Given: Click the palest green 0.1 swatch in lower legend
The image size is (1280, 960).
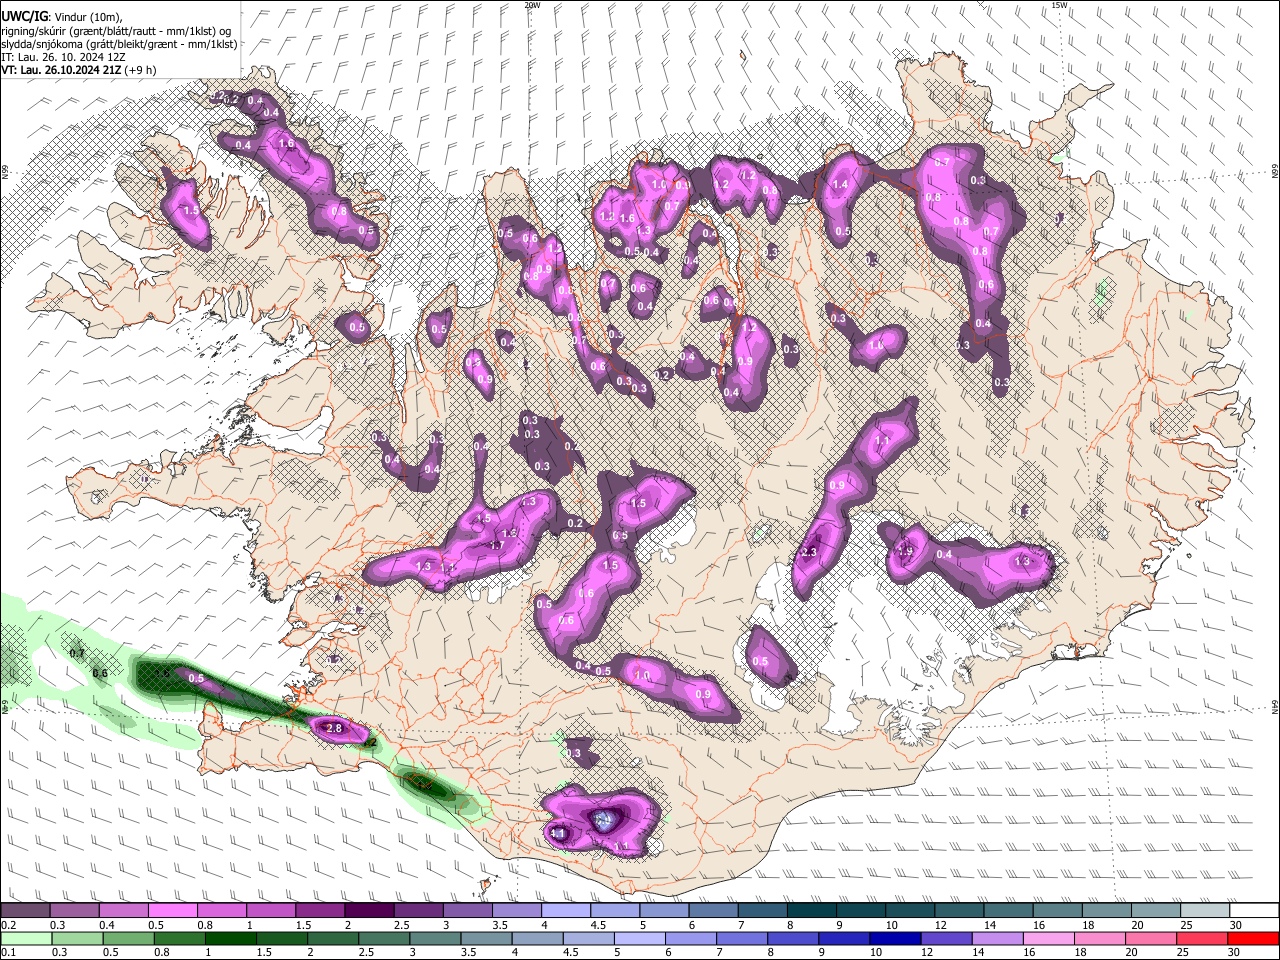Looking at the screenshot, I should click(25, 938).
